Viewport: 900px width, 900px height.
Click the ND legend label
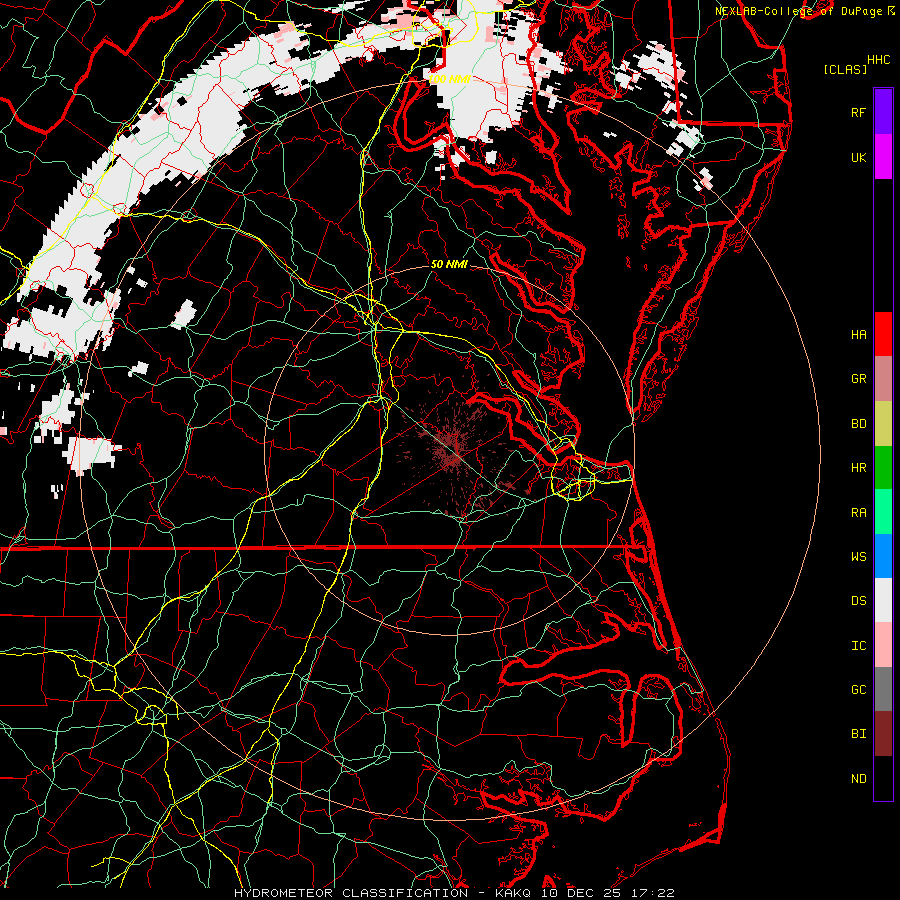[859, 779]
